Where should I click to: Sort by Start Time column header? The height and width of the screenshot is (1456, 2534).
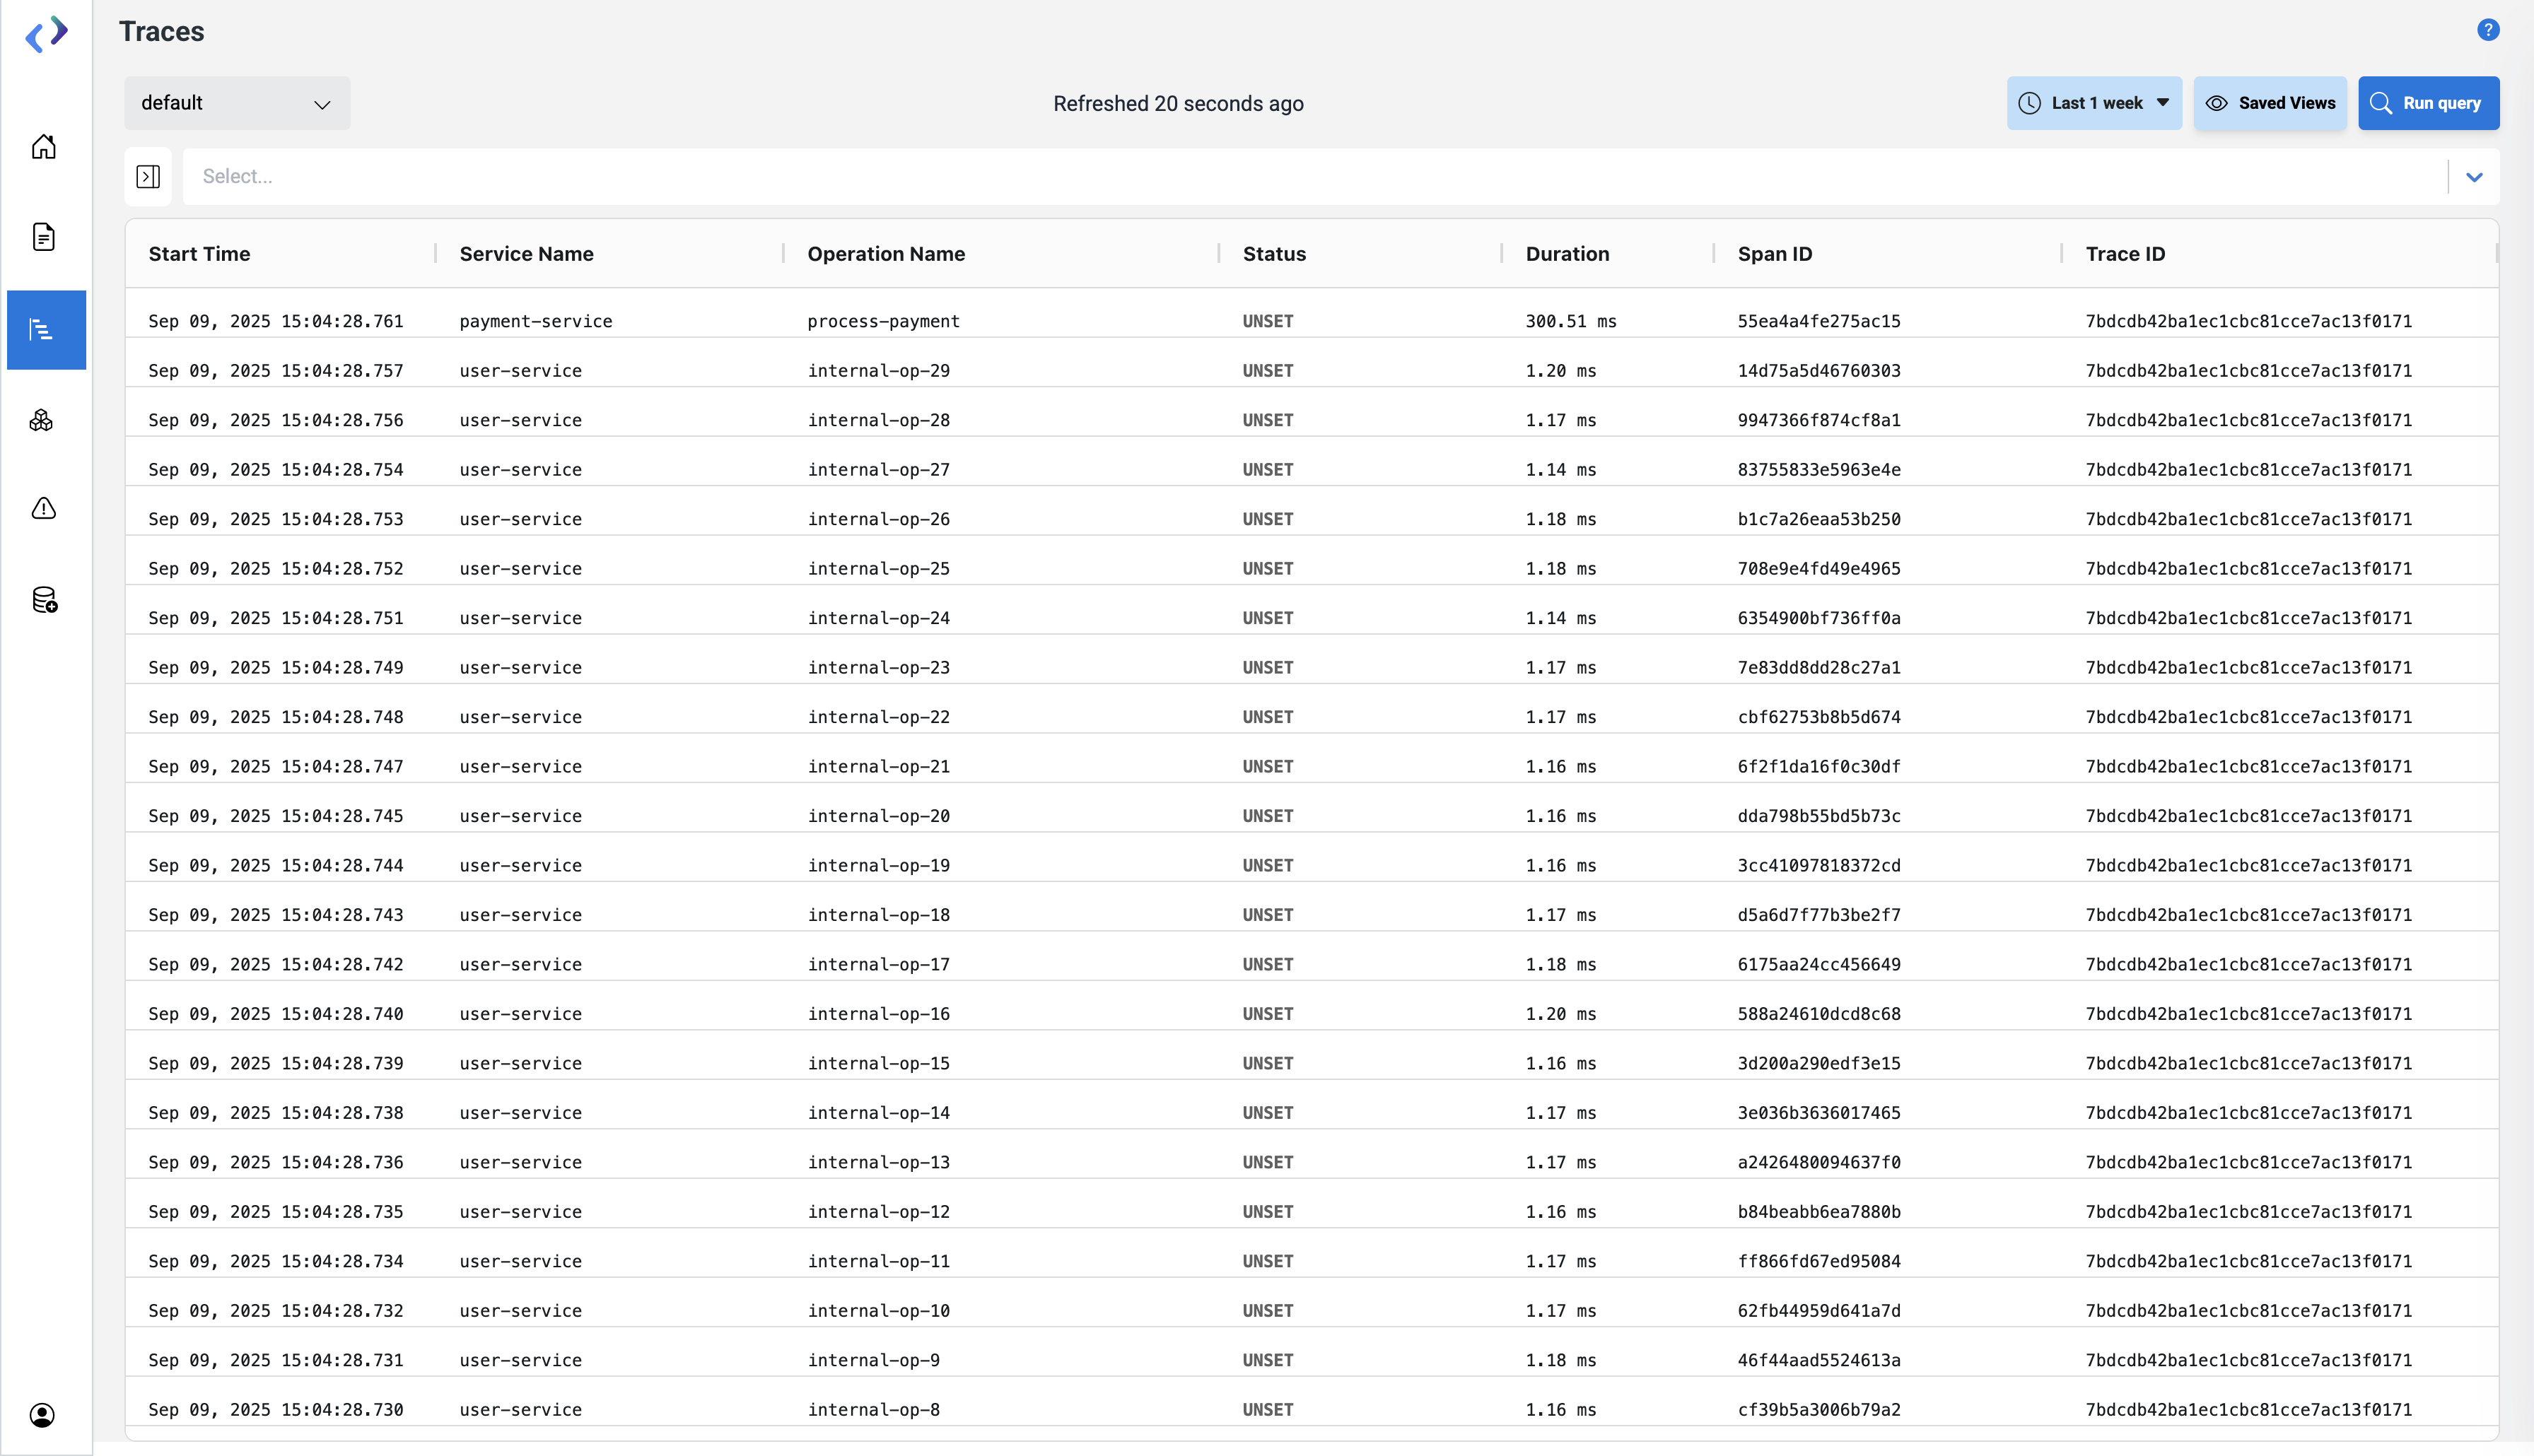pyautogui.click(x=199, y=254)
